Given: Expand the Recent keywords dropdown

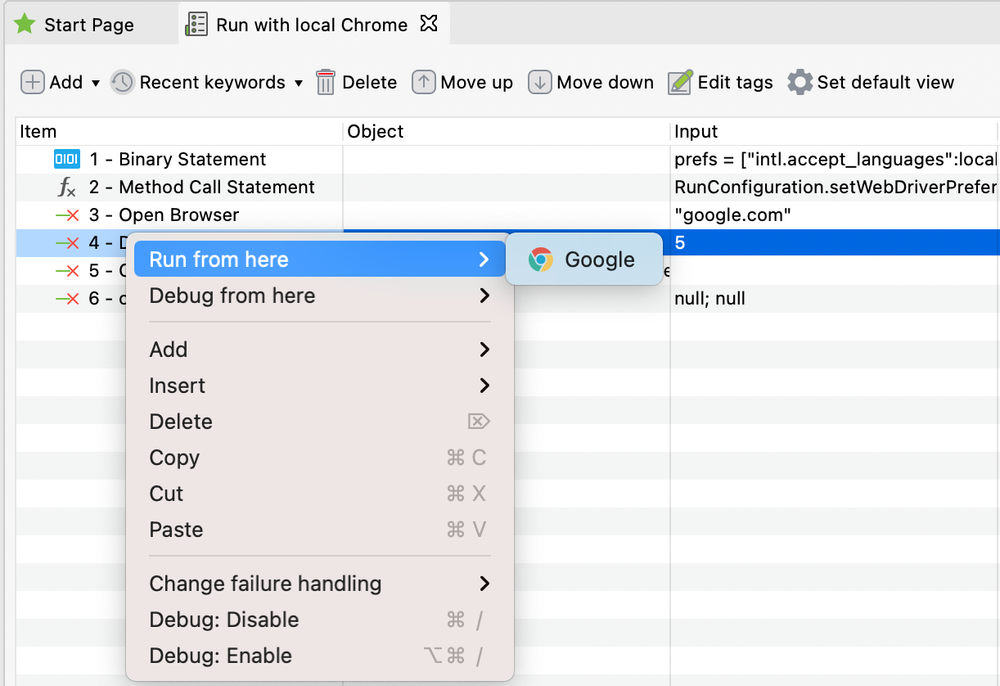Looking at the screenshot, I should 299,84.
